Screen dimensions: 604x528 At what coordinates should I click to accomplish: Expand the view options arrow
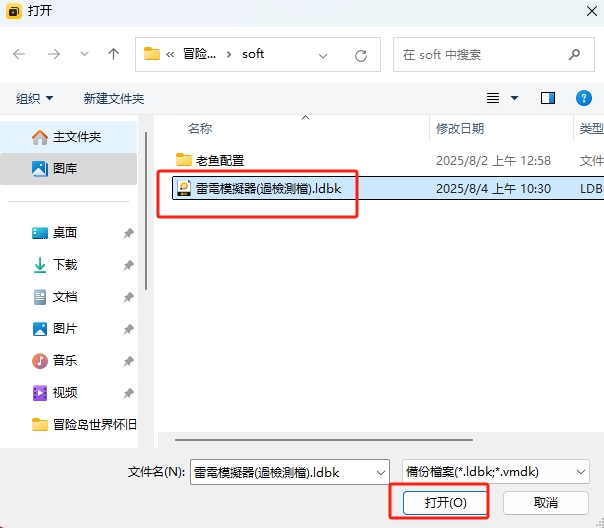coord(514,98)
